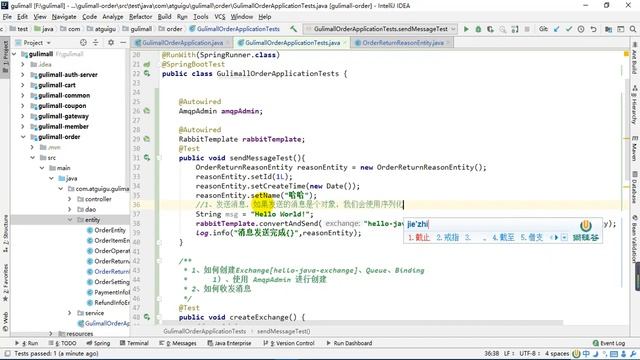Open the Structure side tool window

[x=5, y=233]
